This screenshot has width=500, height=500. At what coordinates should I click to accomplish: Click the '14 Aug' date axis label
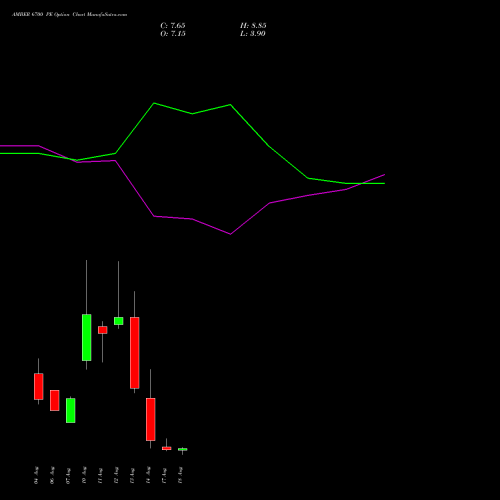148,475
